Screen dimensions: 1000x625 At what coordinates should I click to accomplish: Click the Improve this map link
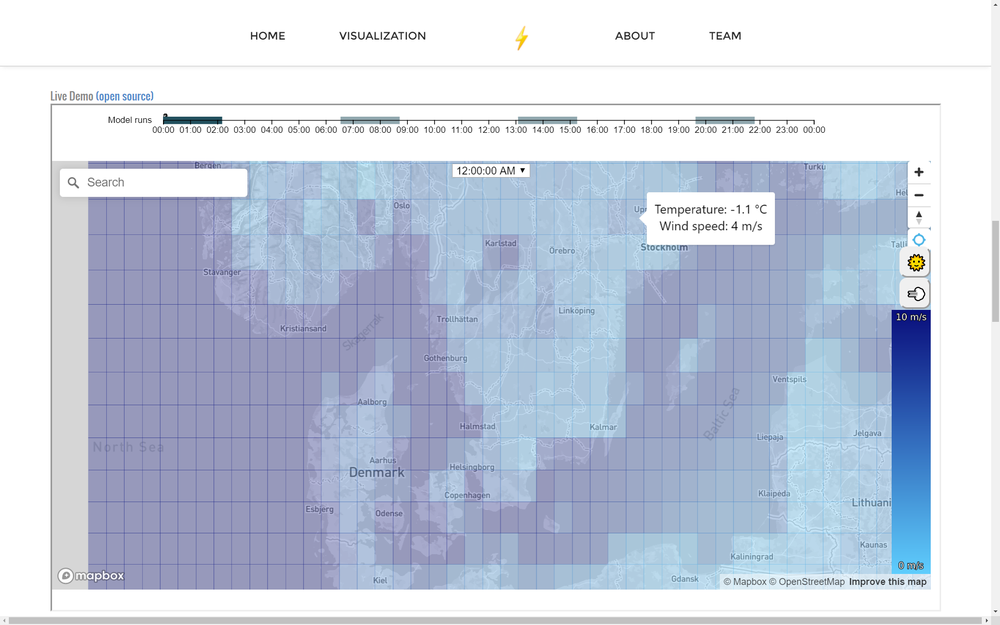pyautogui.click(x=888, y=582)
